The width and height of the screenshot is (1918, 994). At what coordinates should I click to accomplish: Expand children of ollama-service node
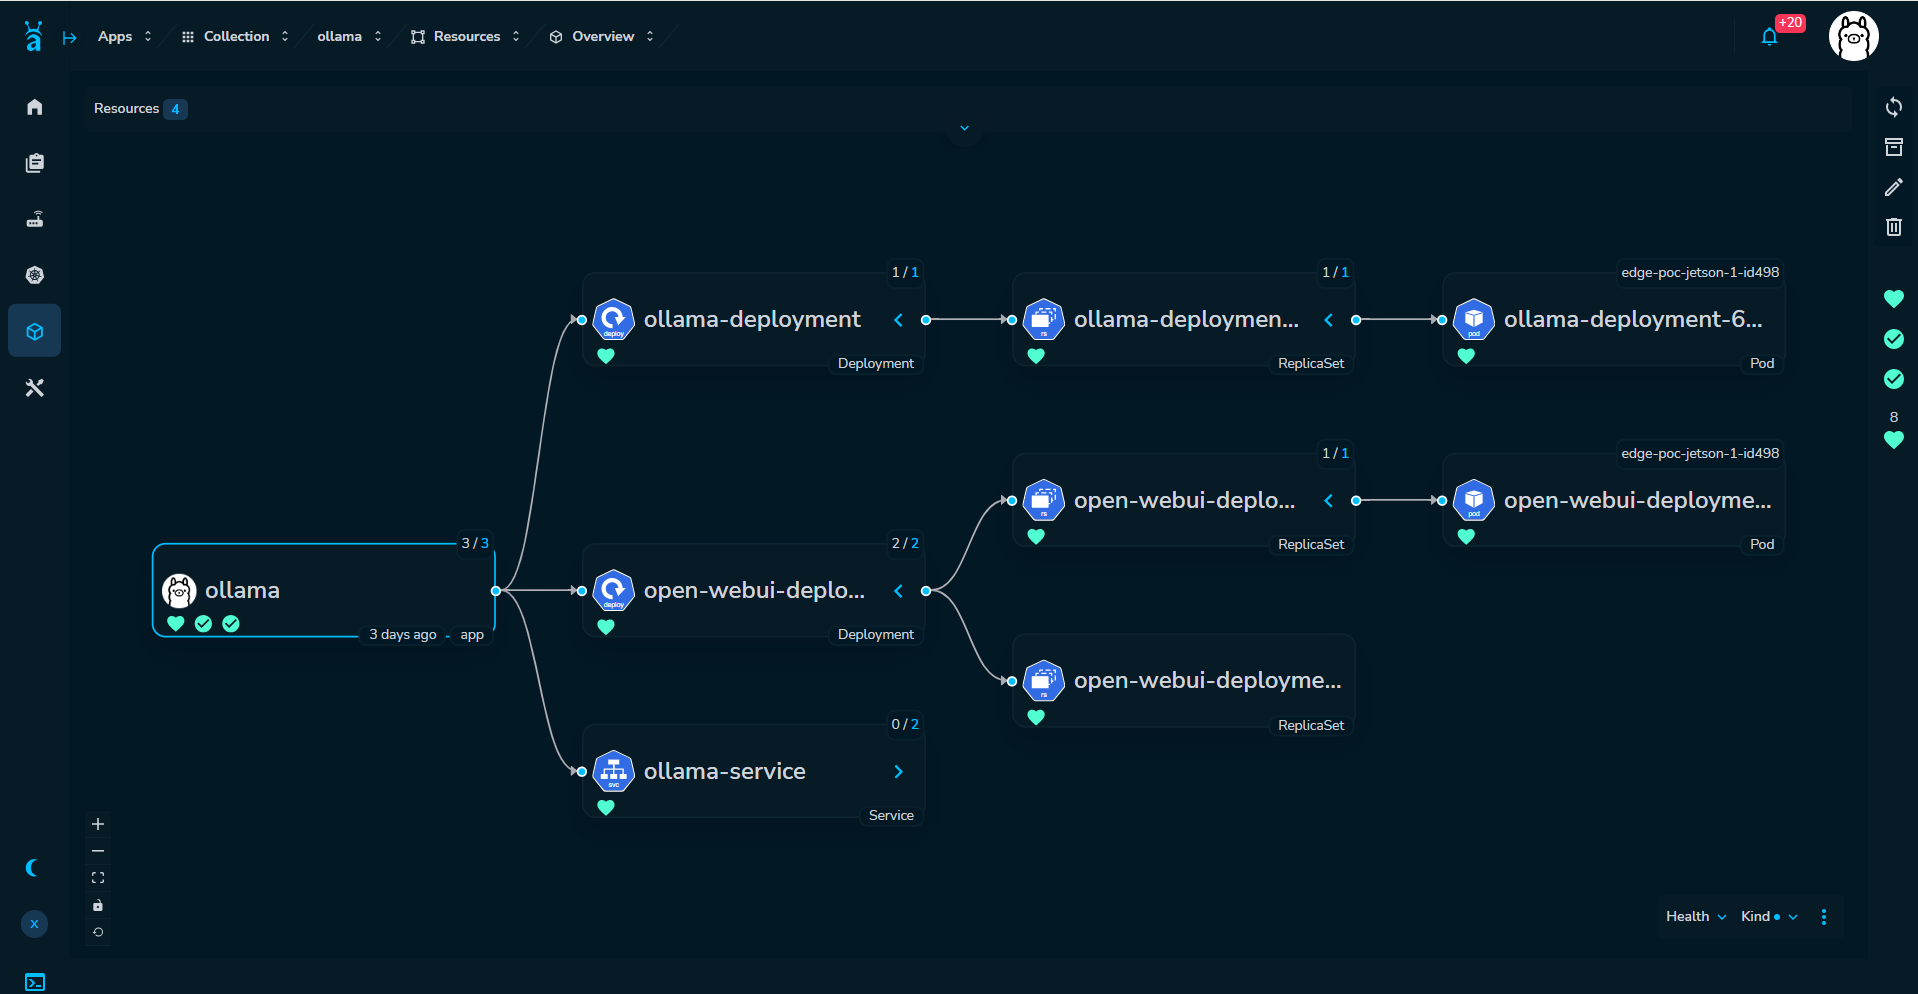898,772
